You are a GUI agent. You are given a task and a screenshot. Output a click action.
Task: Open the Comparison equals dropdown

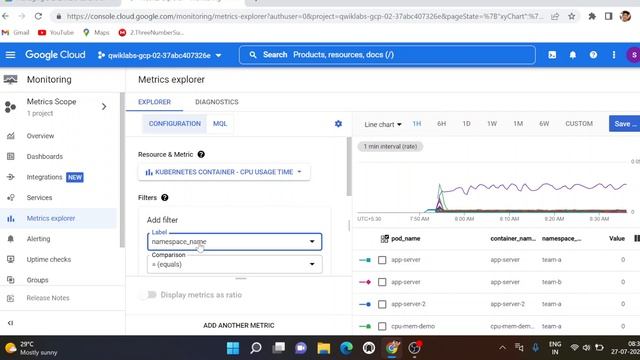point(234,264)
